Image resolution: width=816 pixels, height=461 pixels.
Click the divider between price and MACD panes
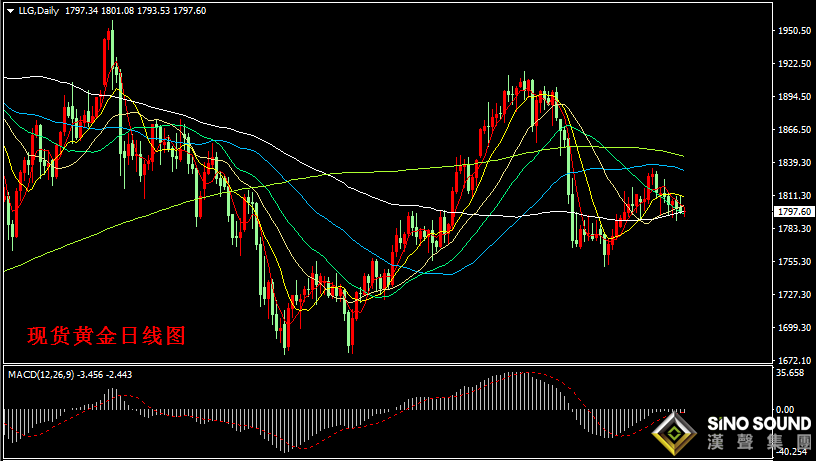tap(388, 364)
